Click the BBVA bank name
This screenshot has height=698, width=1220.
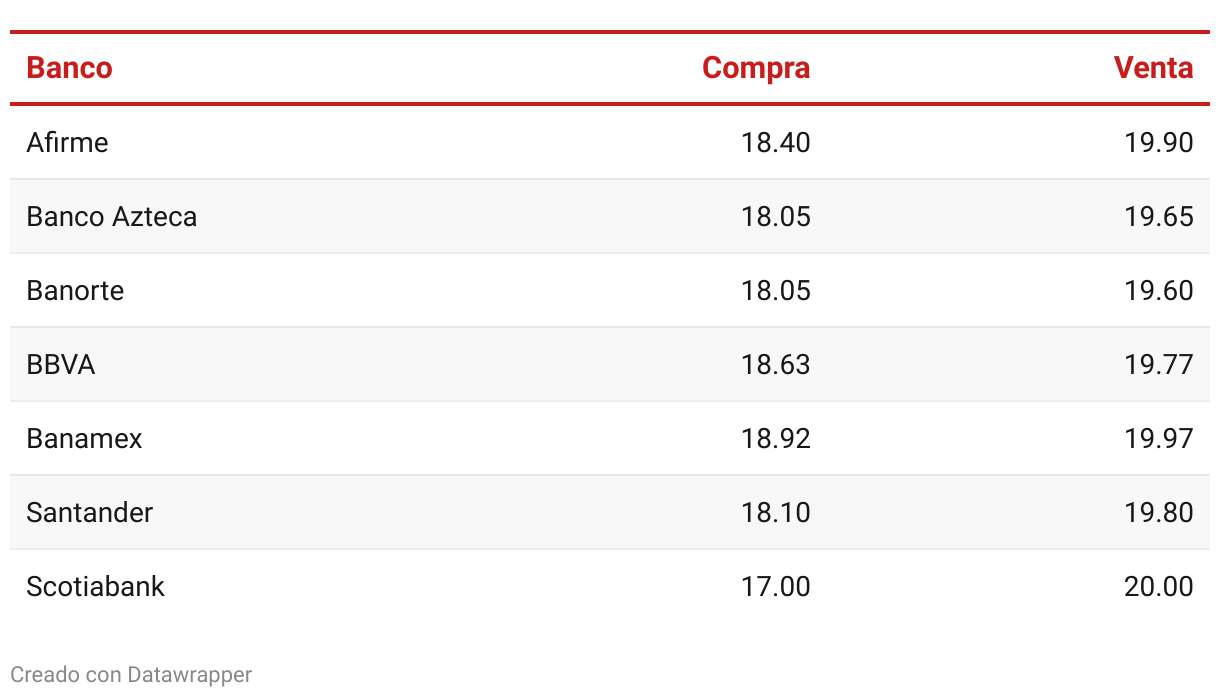click(x=61, y=364)
